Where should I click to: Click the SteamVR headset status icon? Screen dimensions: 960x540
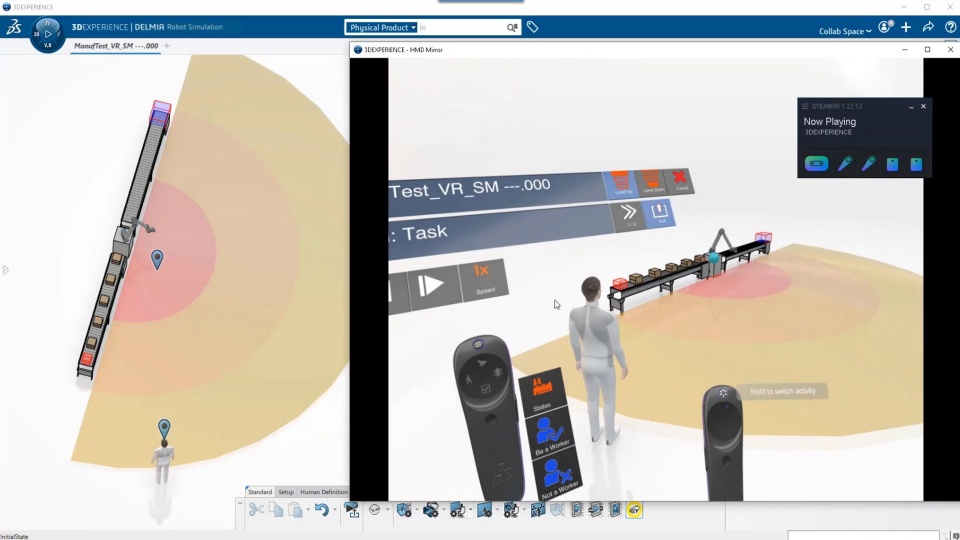tap(816, 163)
